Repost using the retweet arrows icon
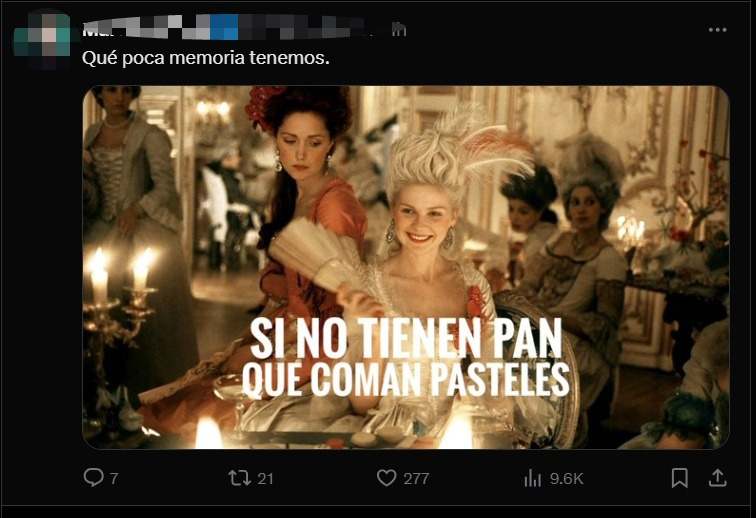 [x=240, y=478]
